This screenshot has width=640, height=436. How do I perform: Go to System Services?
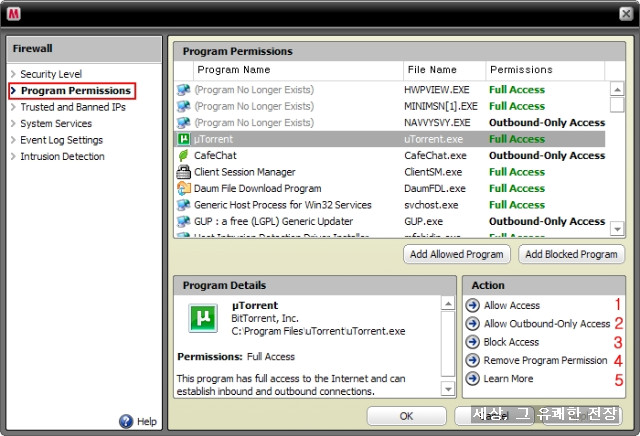(x=56, y=123)
